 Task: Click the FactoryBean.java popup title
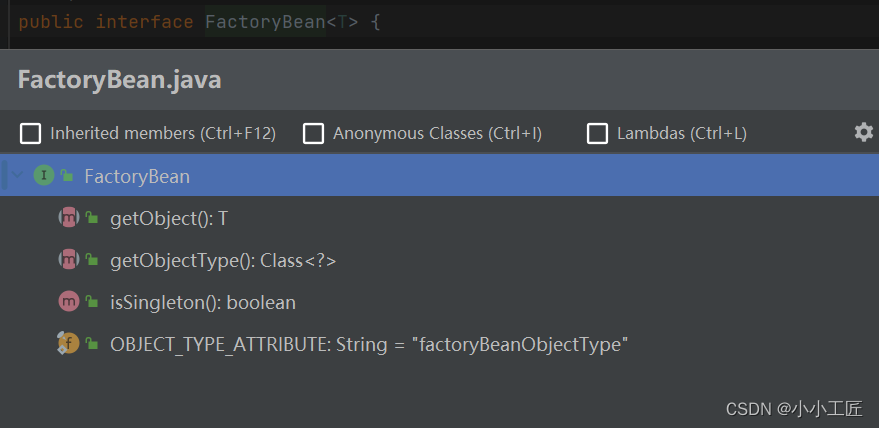pos(119,80)
